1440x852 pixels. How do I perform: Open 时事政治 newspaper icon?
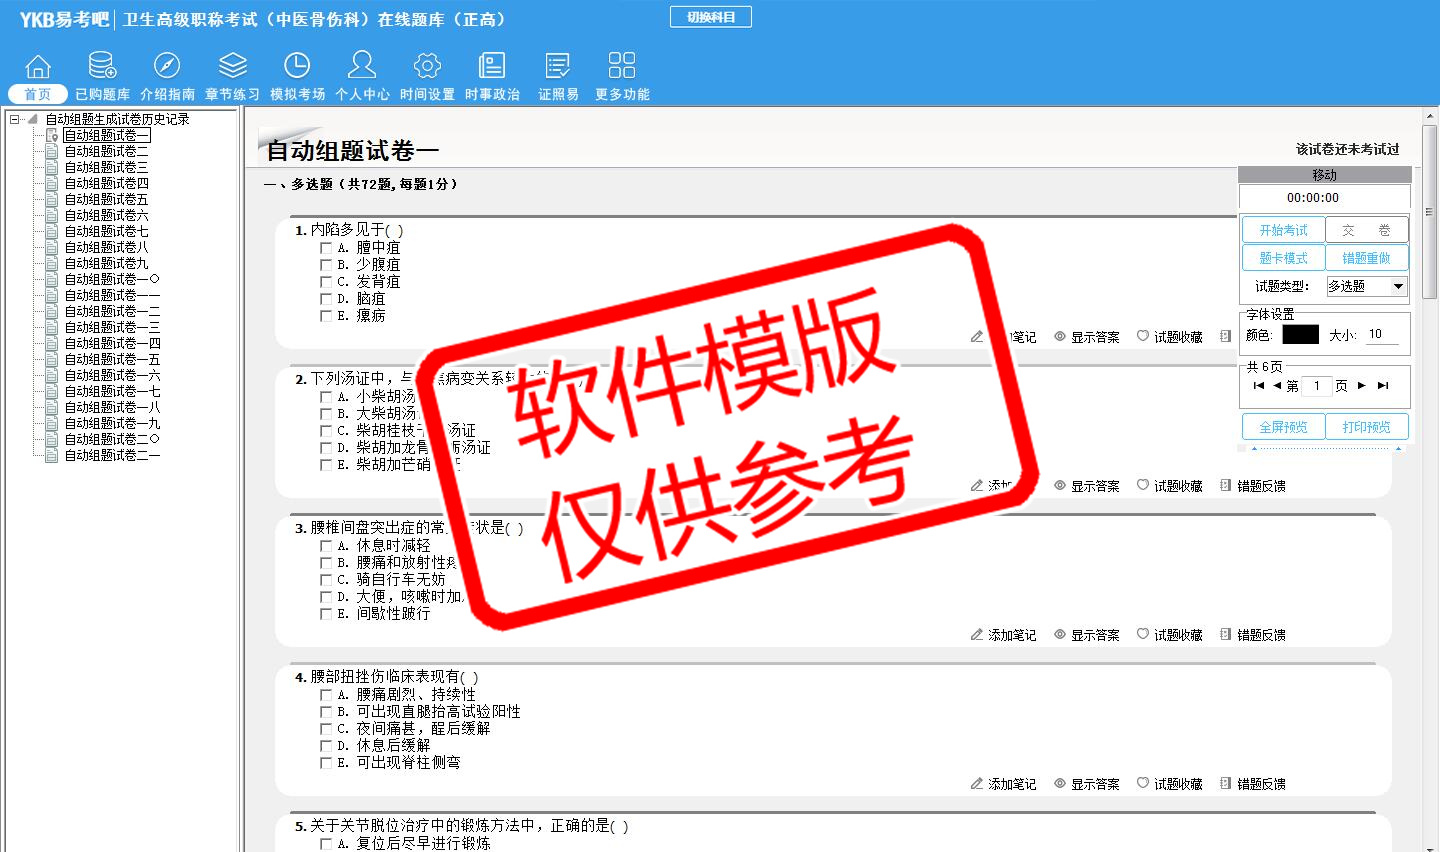tap(492, 66)
